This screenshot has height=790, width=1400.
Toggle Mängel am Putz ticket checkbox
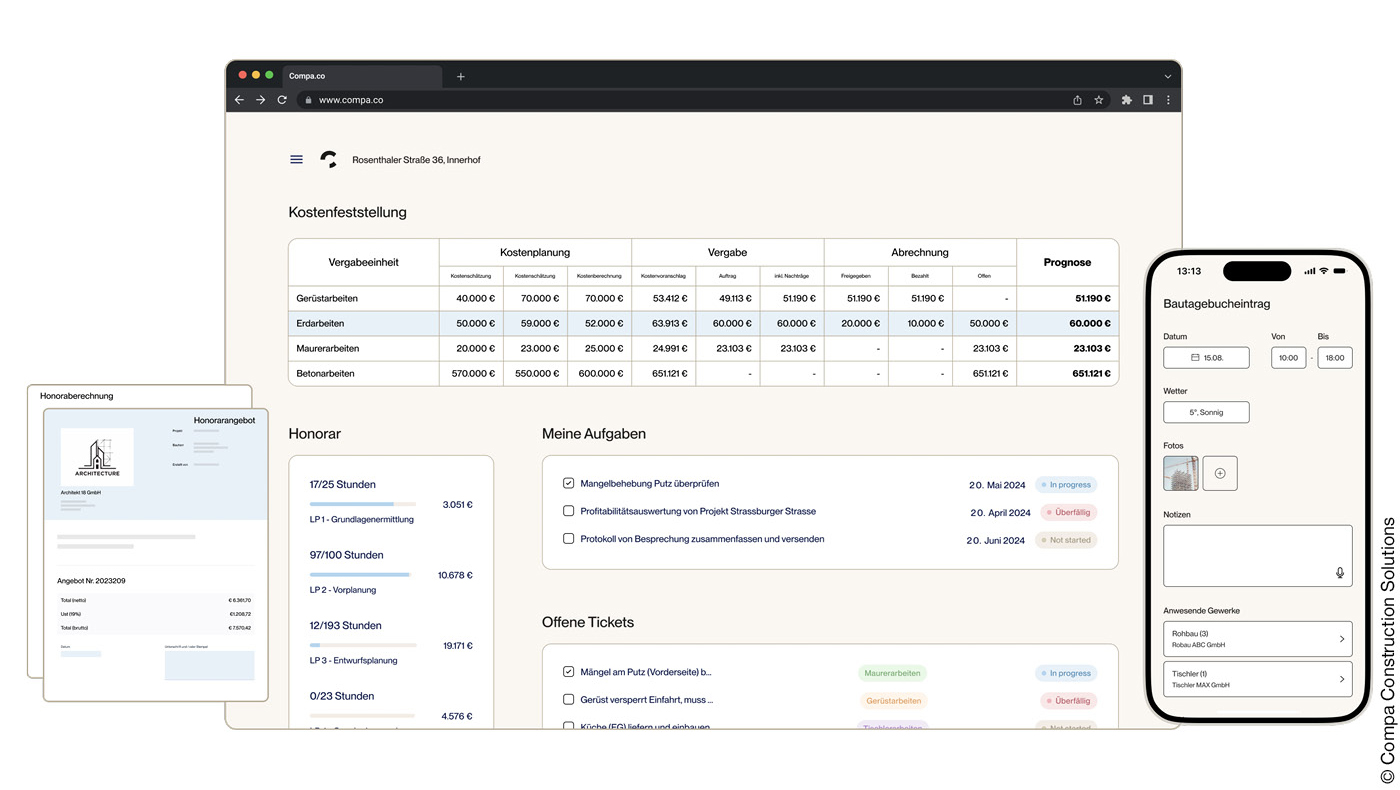pyautogui.click(x=568, y=672)
